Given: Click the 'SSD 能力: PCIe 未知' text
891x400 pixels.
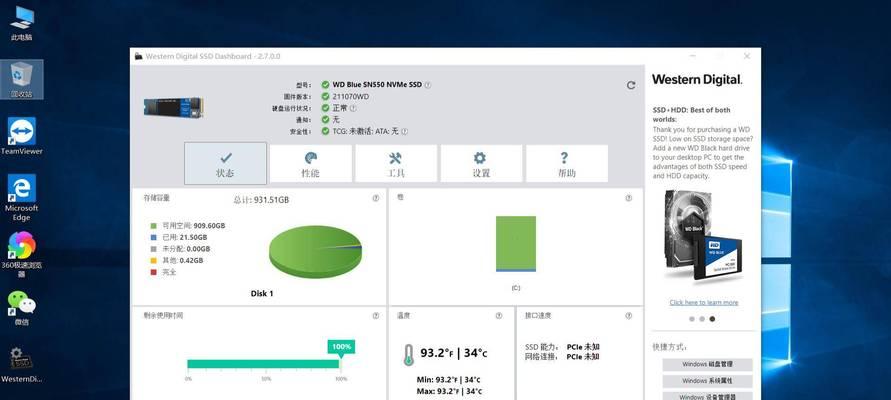Looking at the screenshot, I should [x=562, y=347].
